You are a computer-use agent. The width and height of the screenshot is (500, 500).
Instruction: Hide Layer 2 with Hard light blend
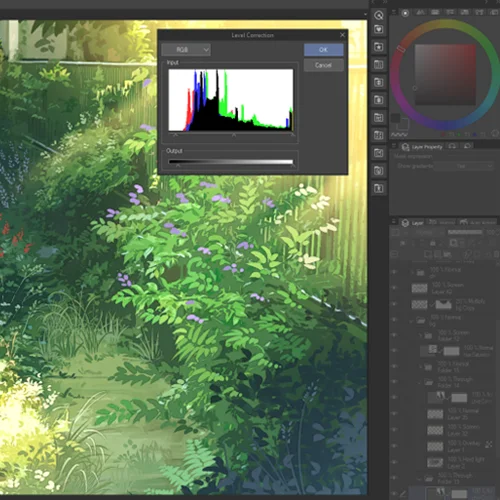394,462
